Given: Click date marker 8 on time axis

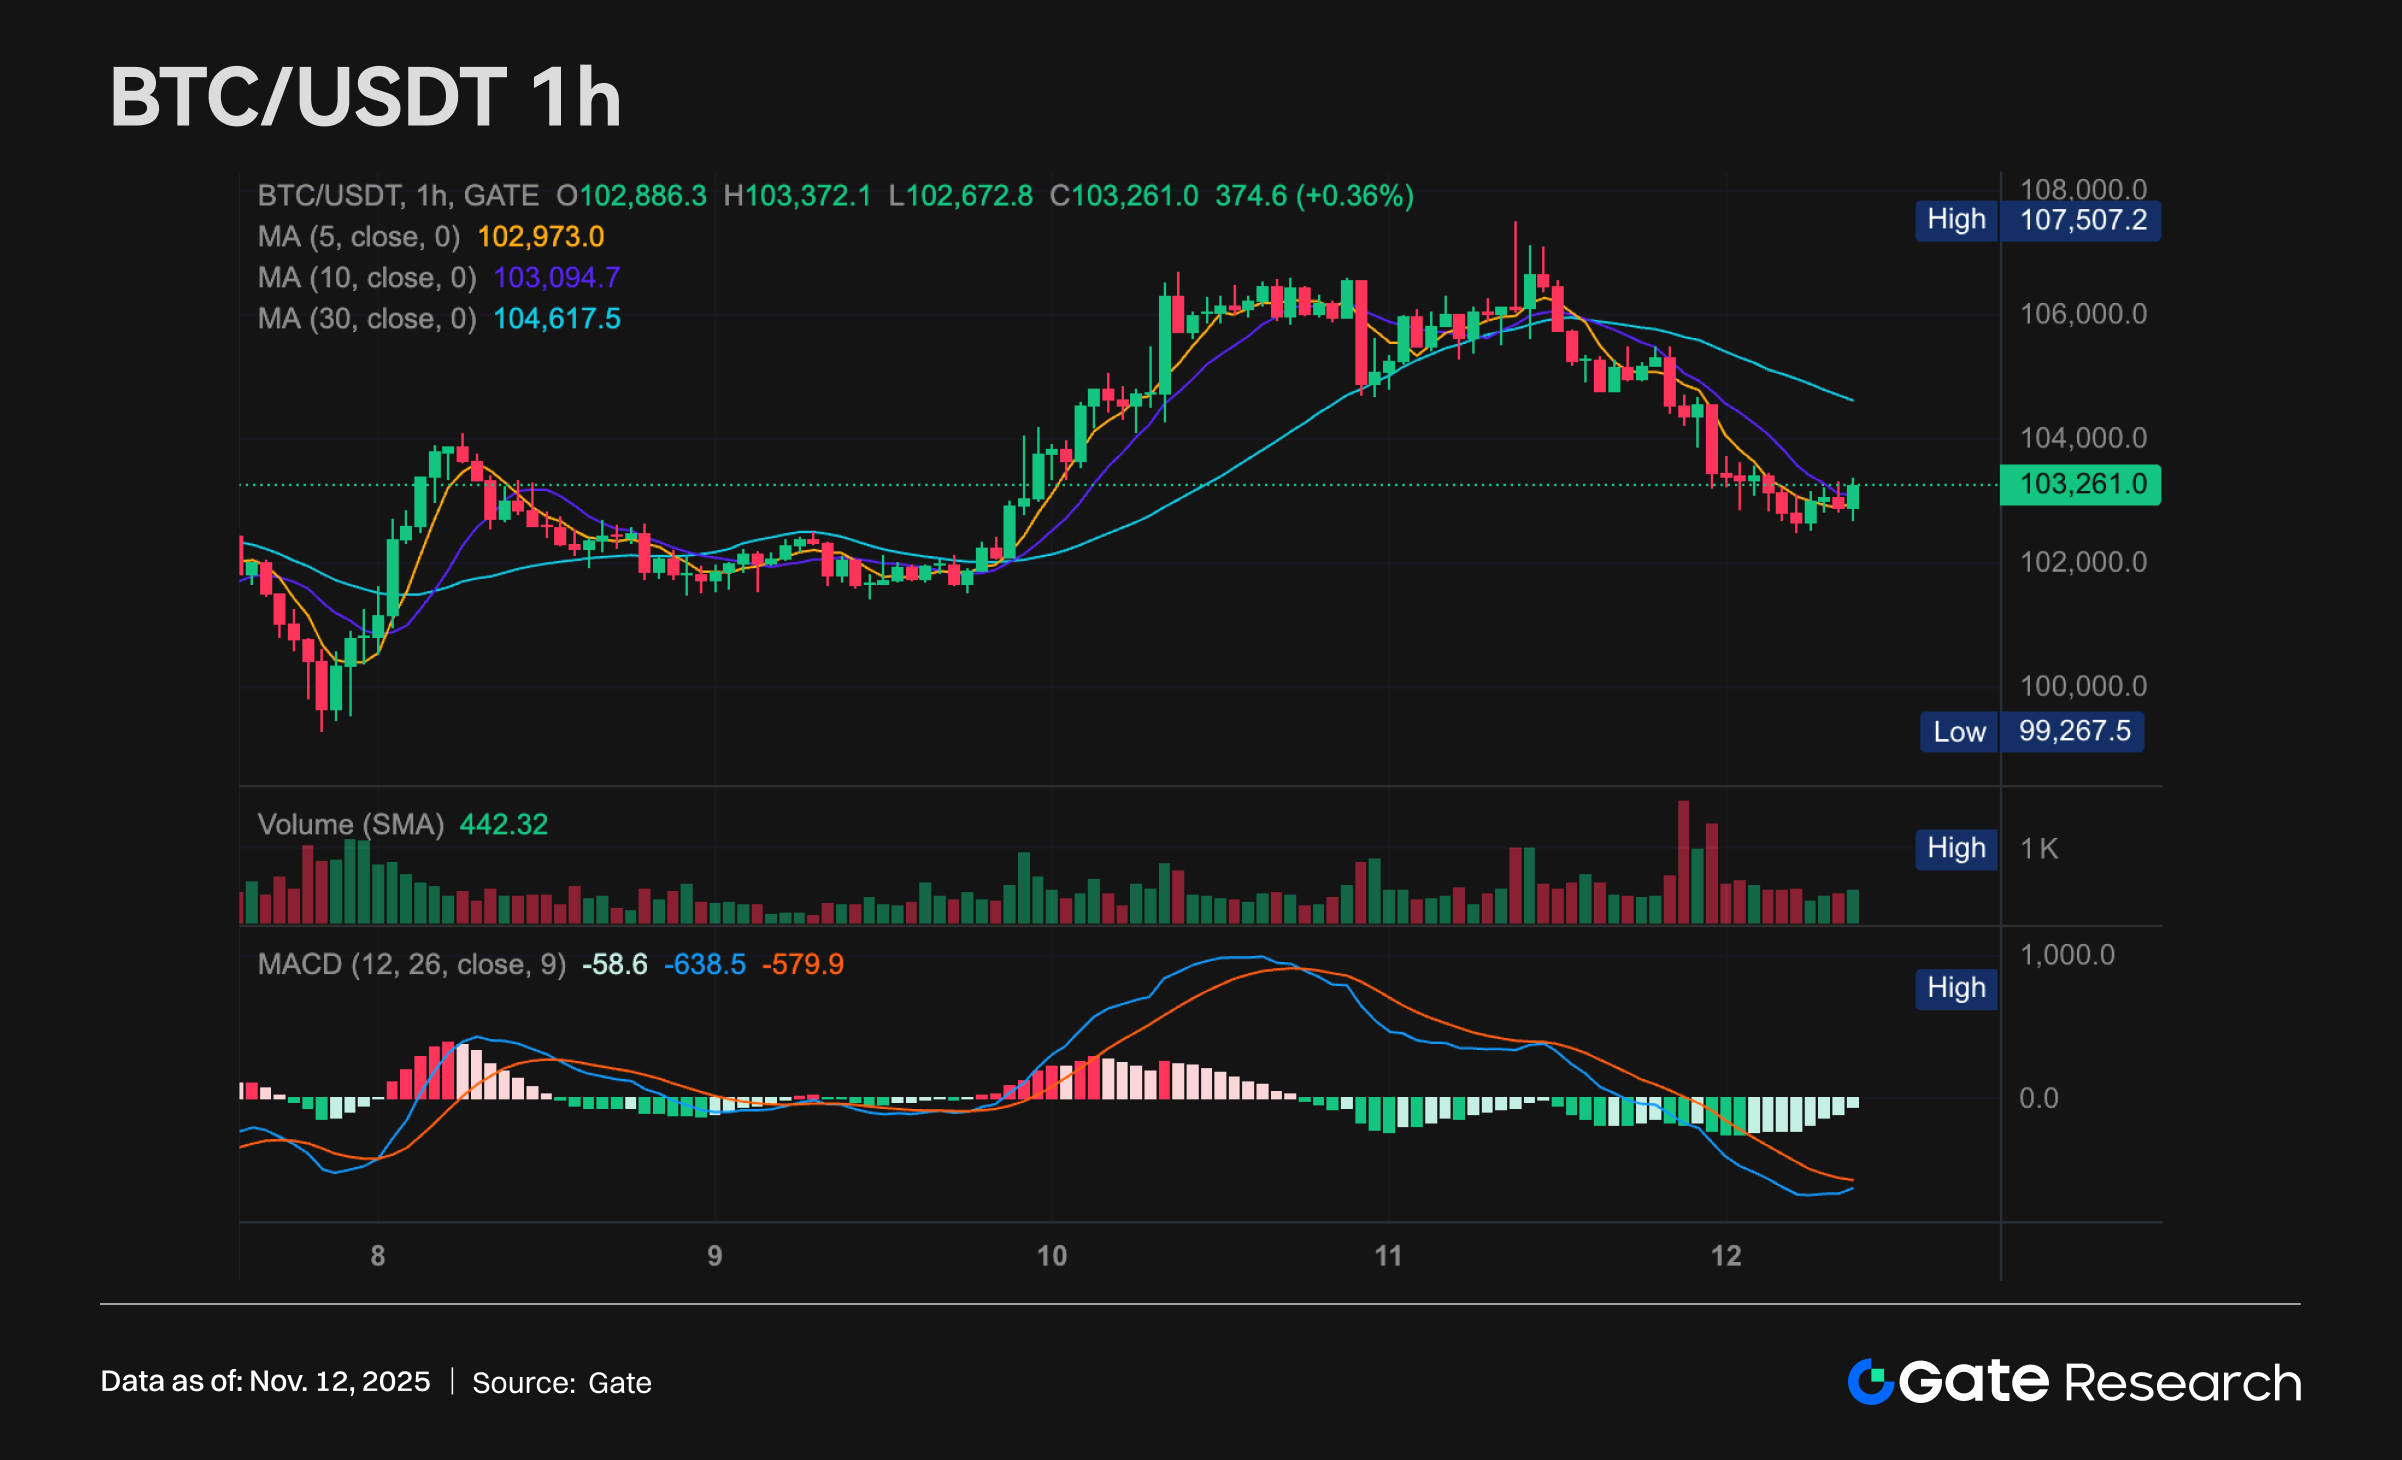Looking at the screenshot, I should tap(378, 1256).
